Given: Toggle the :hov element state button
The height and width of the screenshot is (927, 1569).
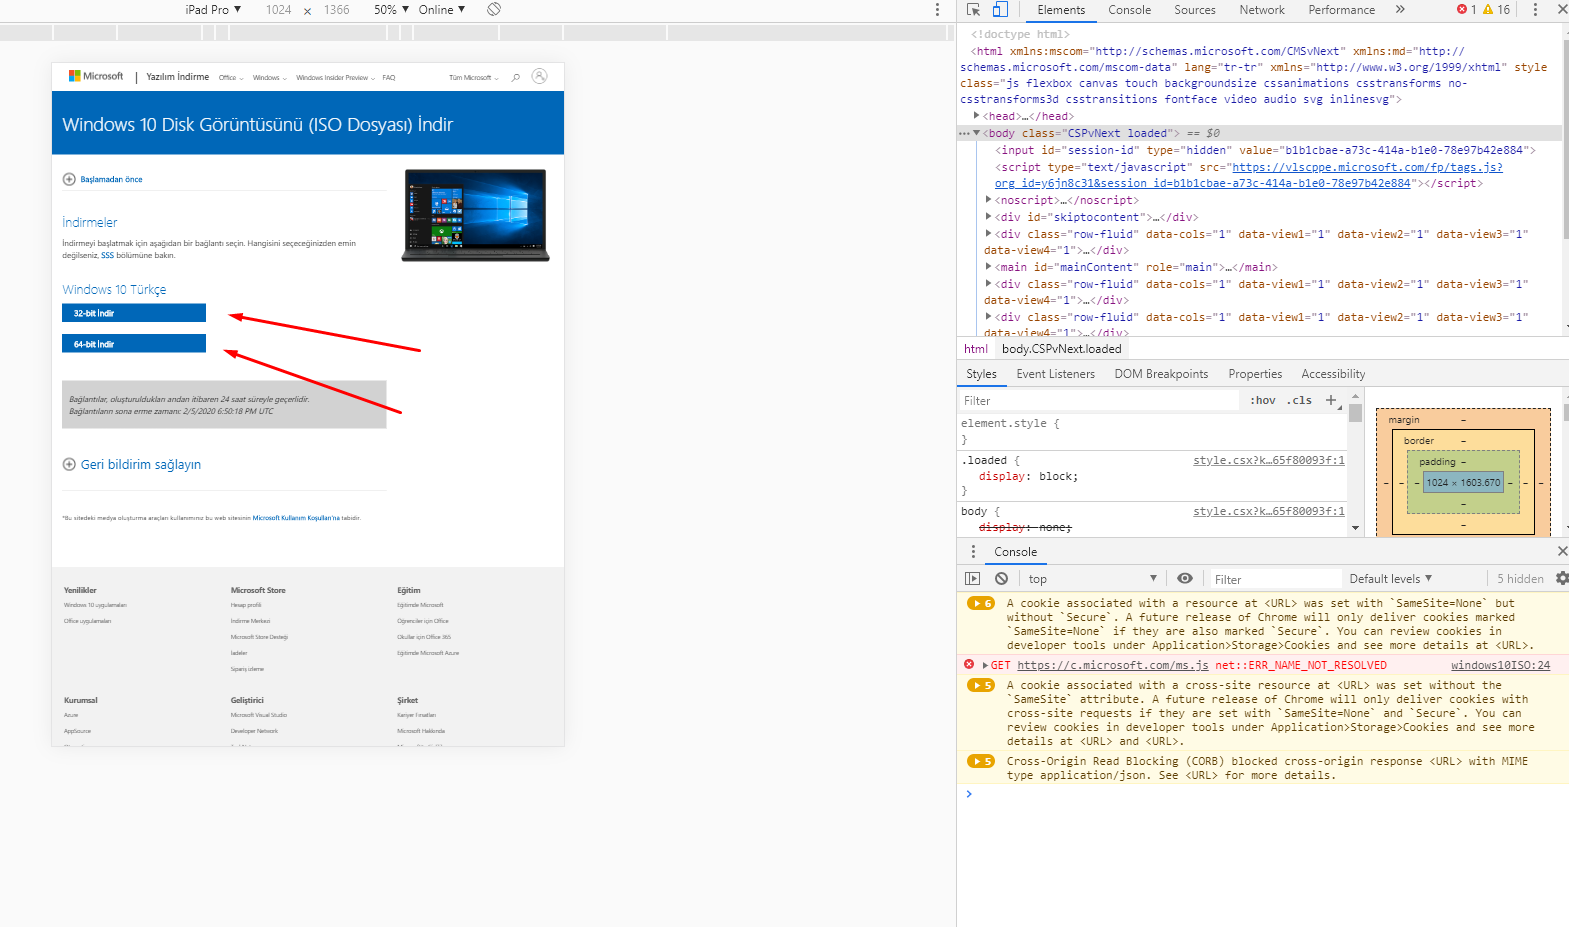Looking at the screenshot, I should [x=1263, y=400].
